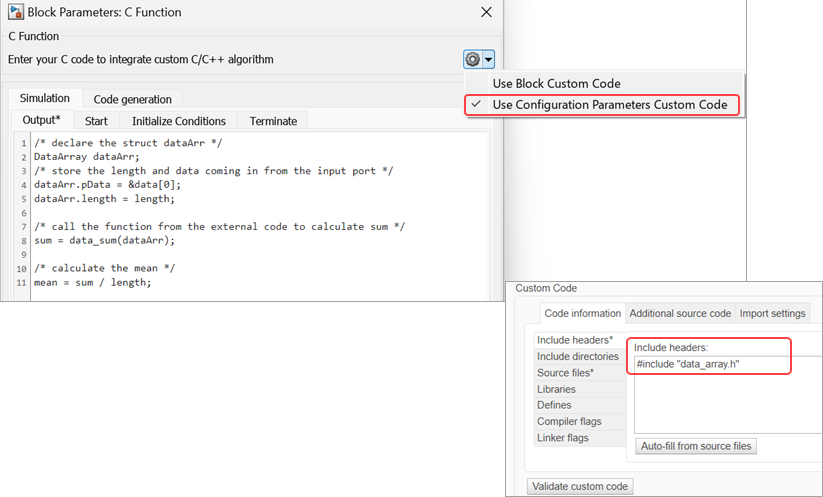The width and height of the screenshot is (823, 497).
Task: Click the Code information tab
Action: (582, 314)
